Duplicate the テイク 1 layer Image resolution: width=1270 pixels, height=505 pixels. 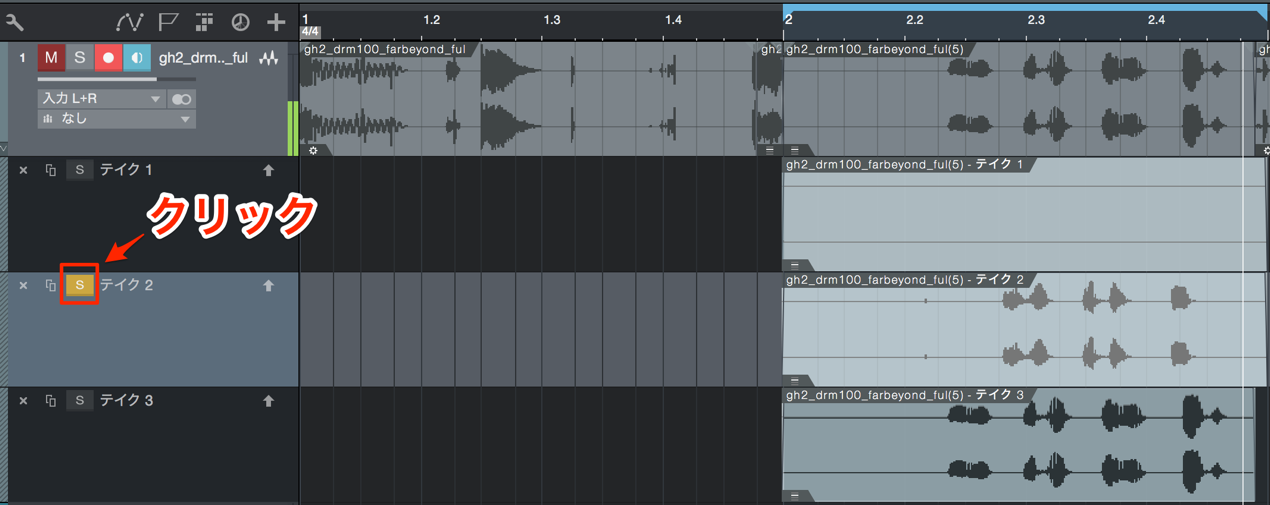point(51,171)
